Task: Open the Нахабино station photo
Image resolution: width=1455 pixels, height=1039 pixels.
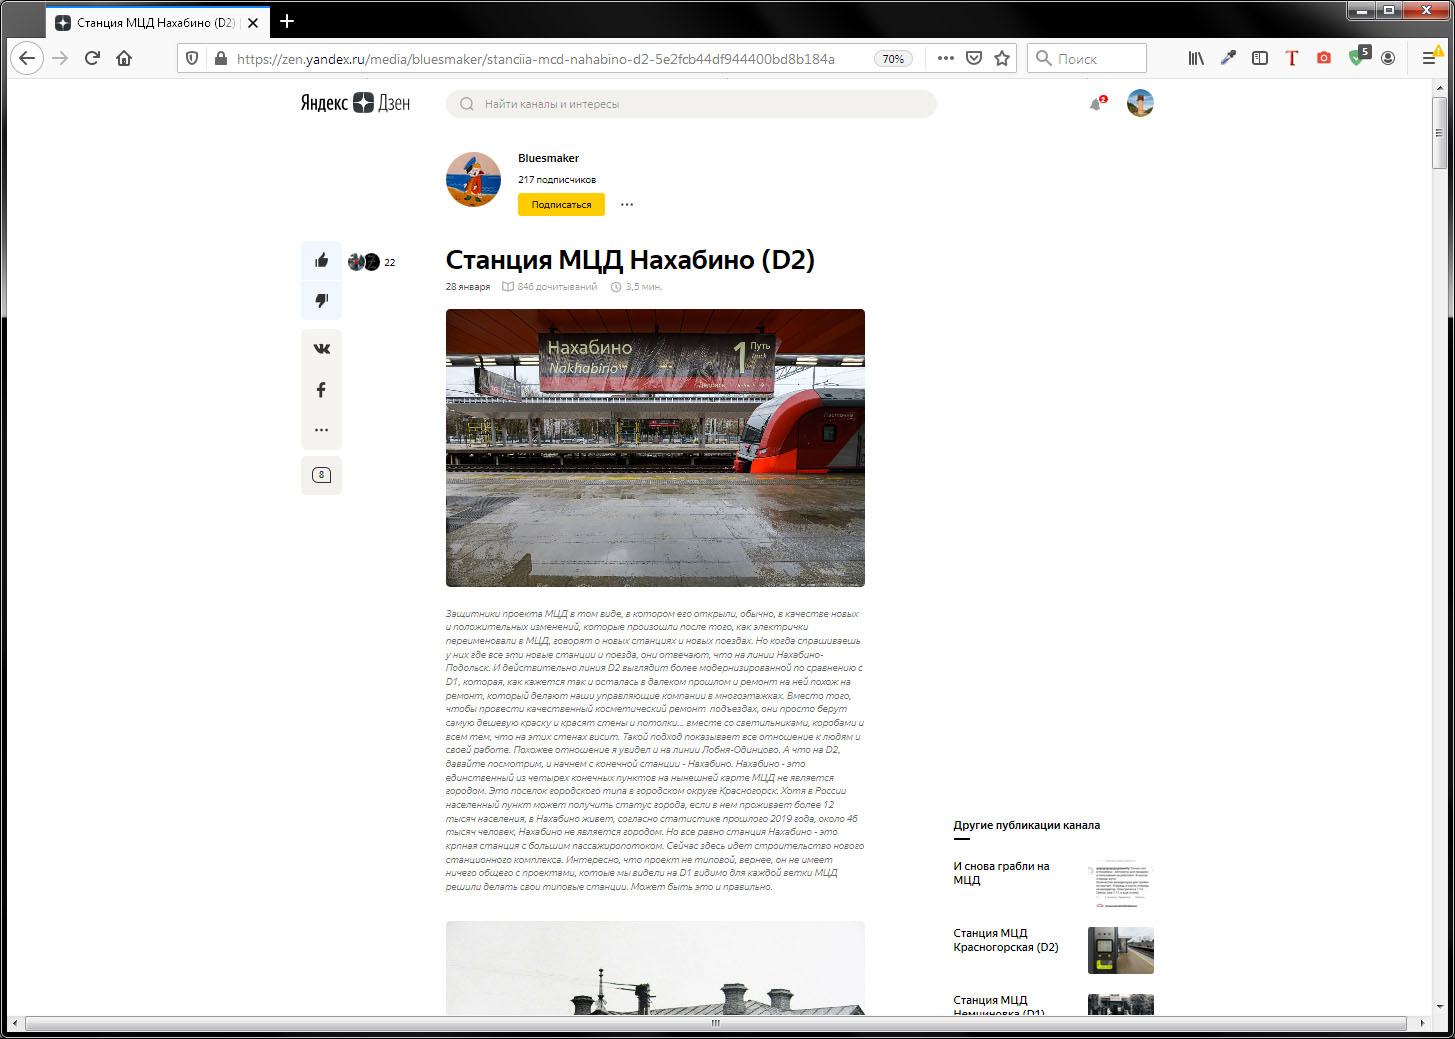Action: 655,448
